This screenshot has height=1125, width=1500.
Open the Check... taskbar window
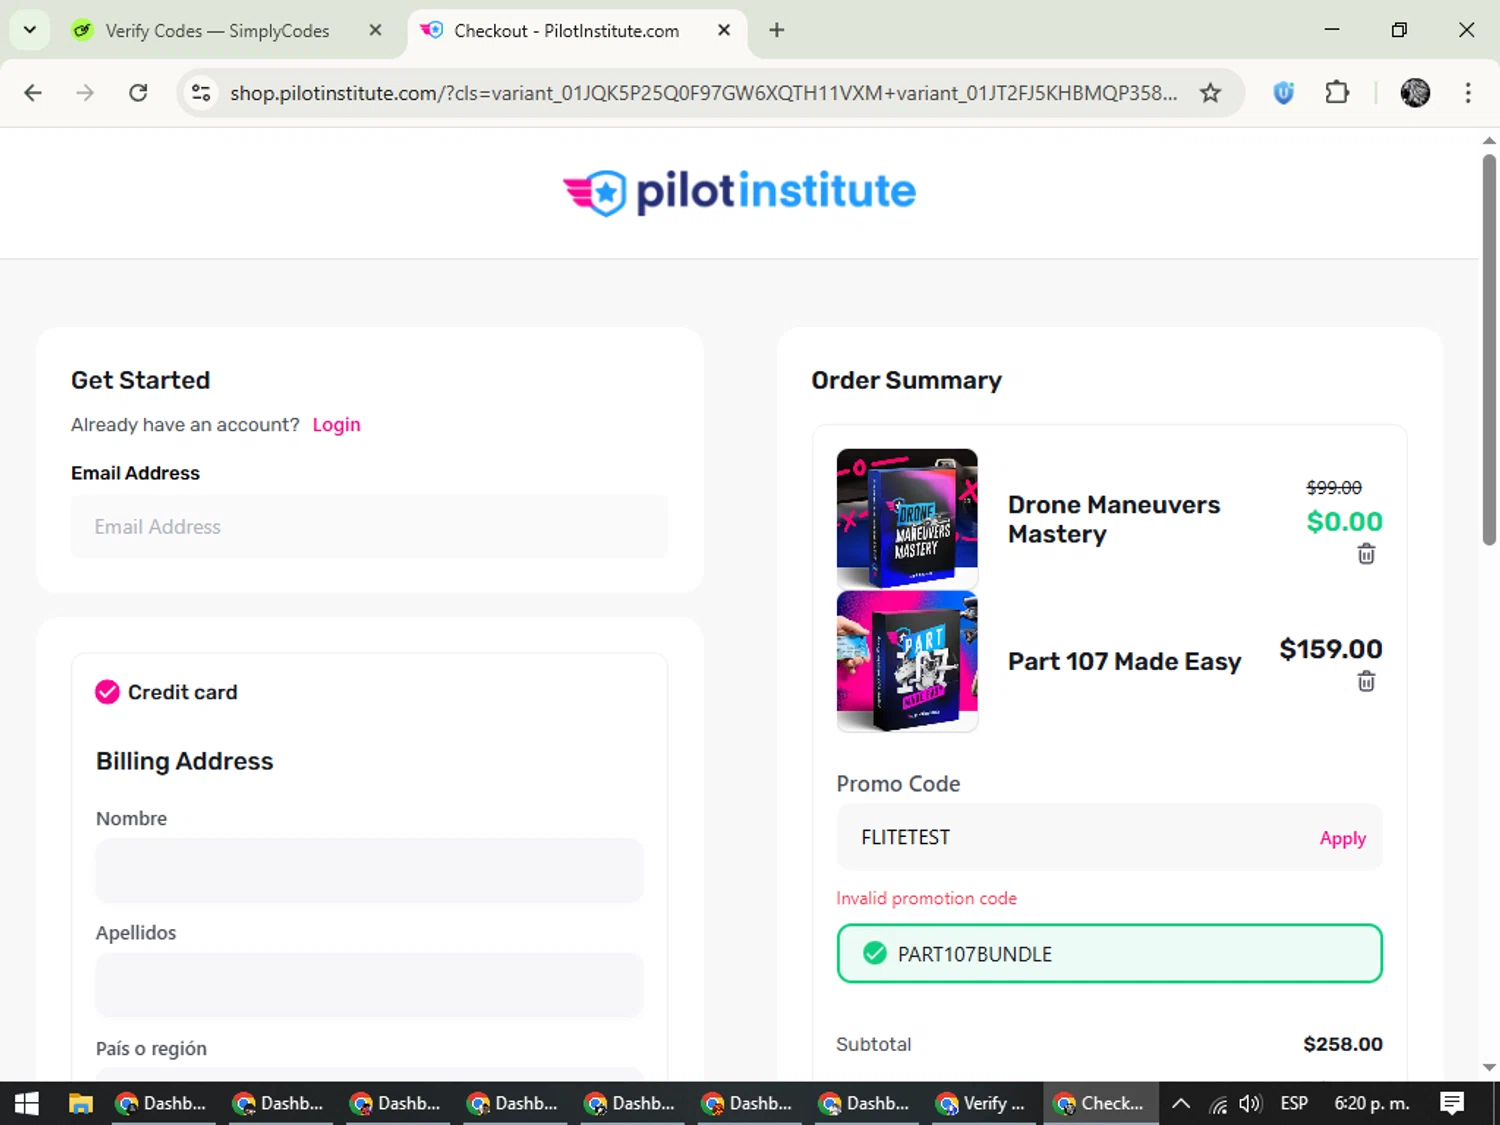point(1101,1103)
